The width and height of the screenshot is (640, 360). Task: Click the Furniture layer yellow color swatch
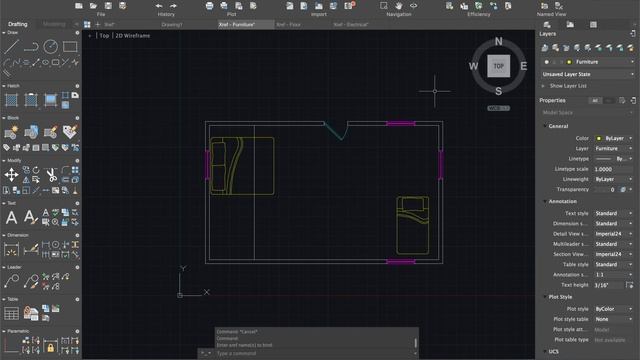point(569,62)
